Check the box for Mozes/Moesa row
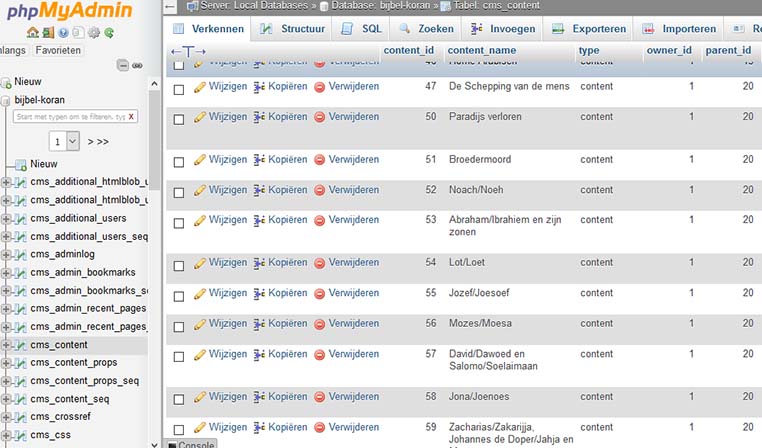 179,325
